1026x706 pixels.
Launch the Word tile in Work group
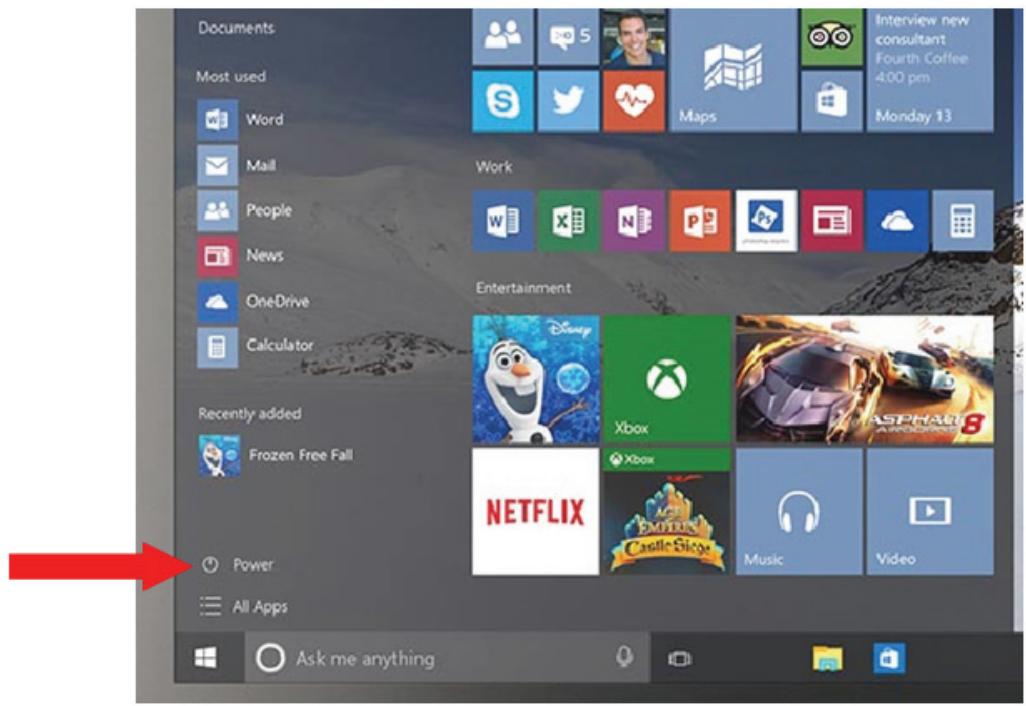[x=503, y=221]
